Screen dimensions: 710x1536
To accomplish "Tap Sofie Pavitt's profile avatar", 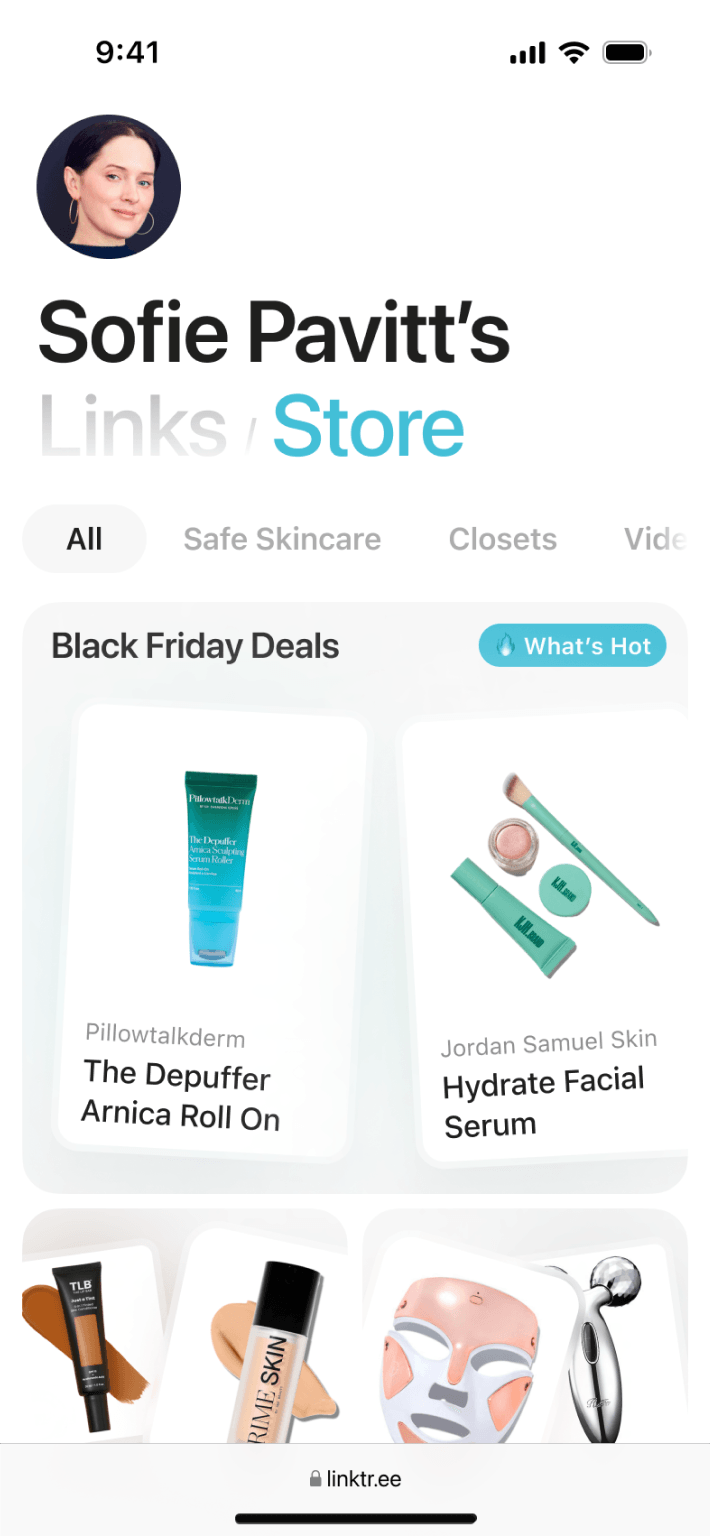I will [x=108, y=186].
